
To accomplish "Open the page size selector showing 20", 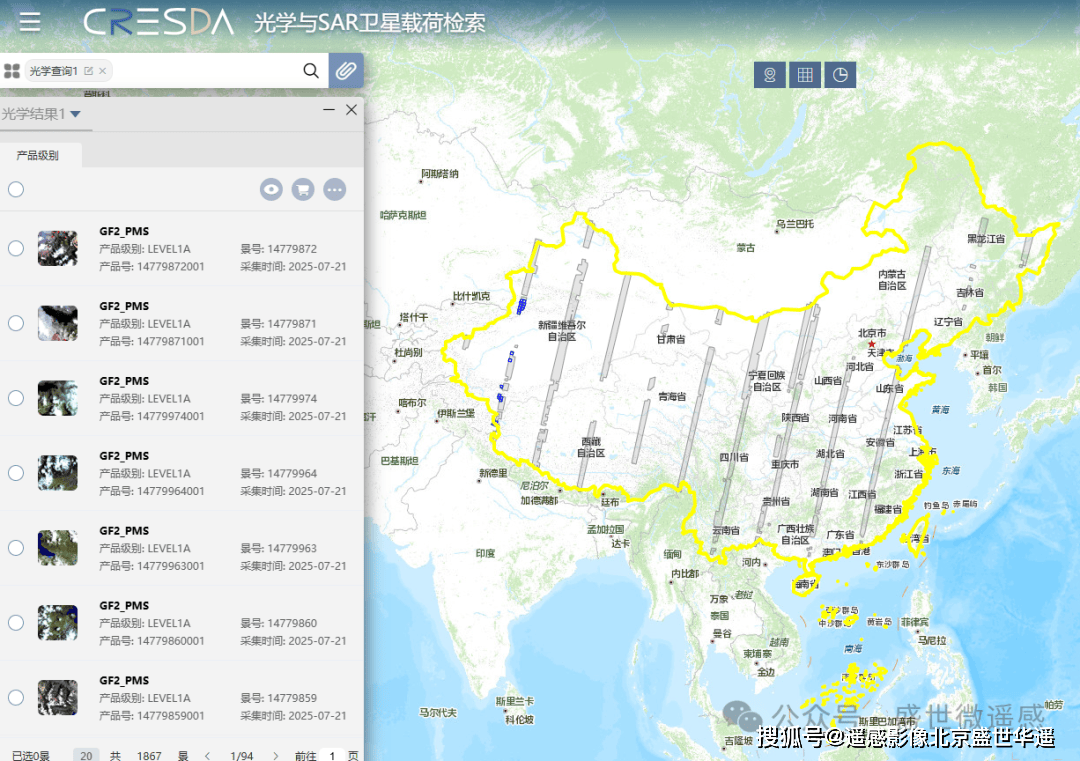I will (x=87, y=755).
